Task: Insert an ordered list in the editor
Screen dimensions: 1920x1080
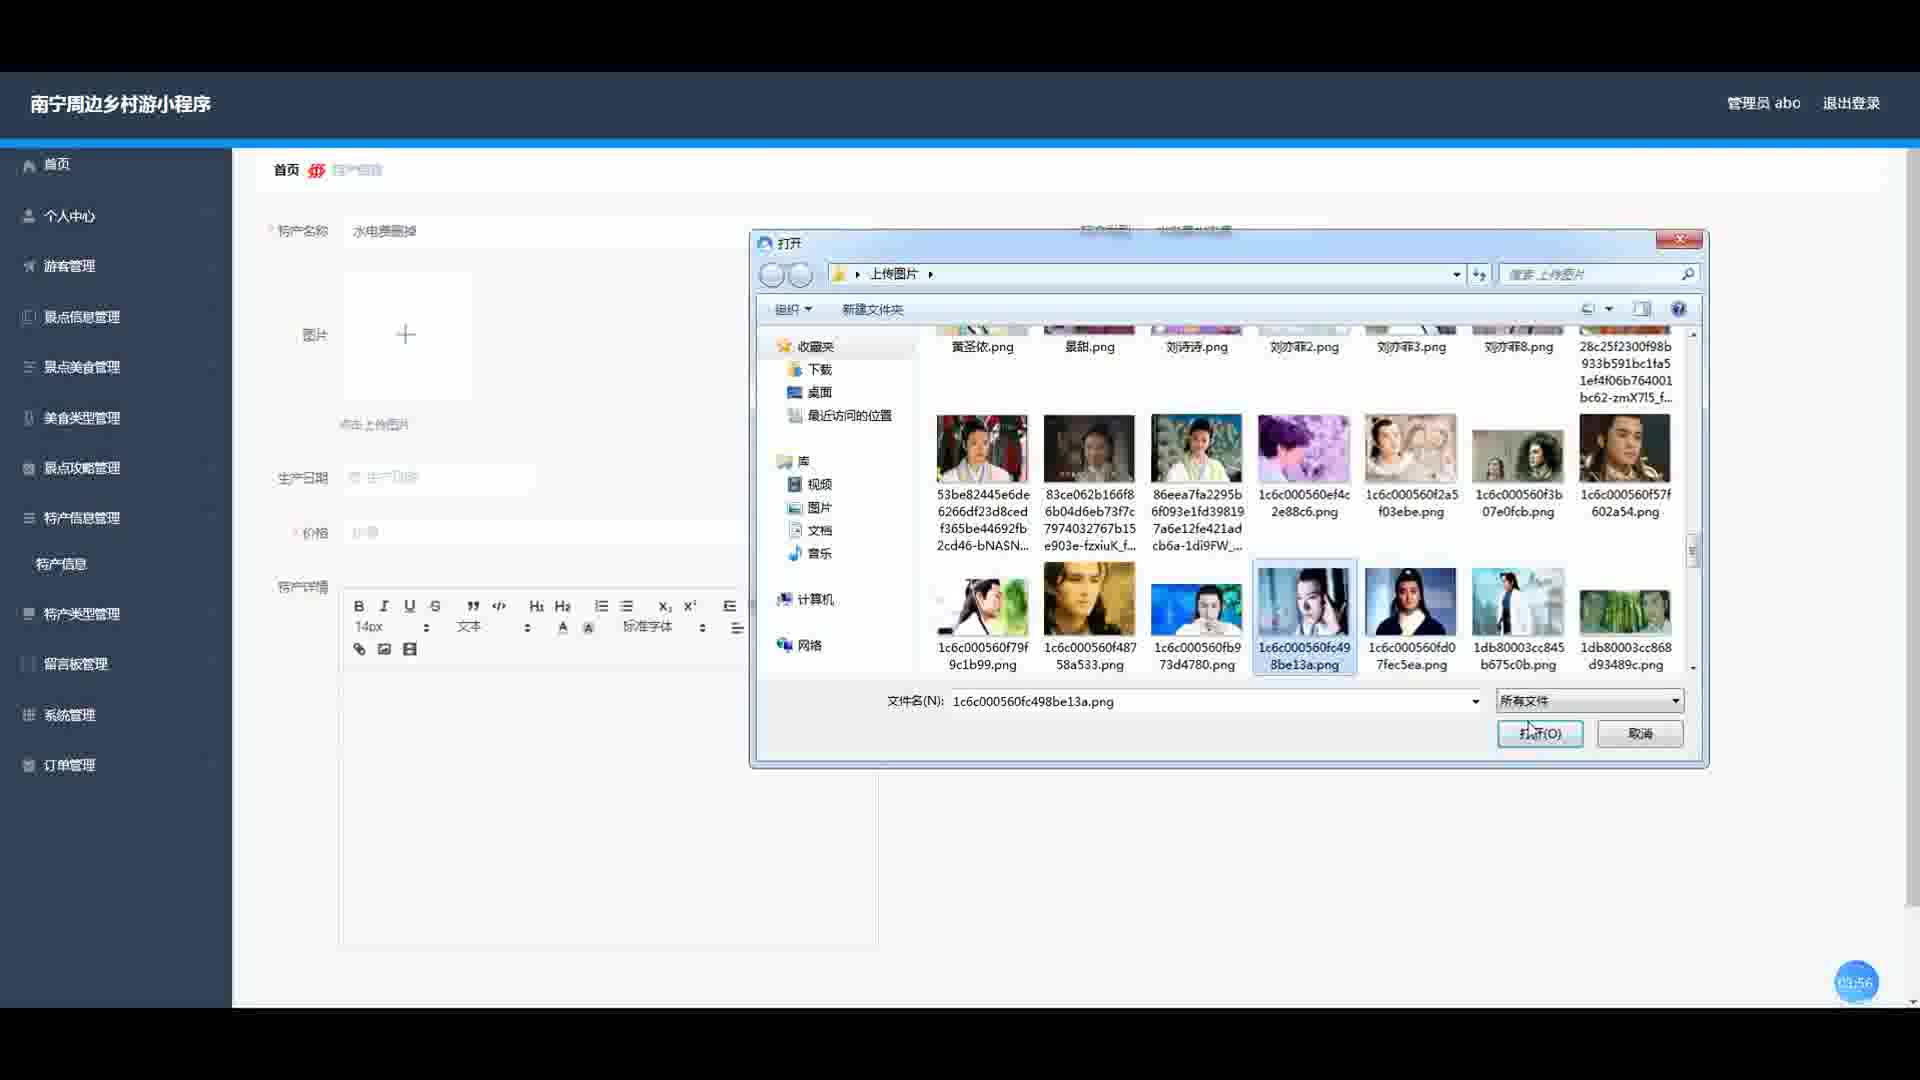Action: (x=601, y=606)
